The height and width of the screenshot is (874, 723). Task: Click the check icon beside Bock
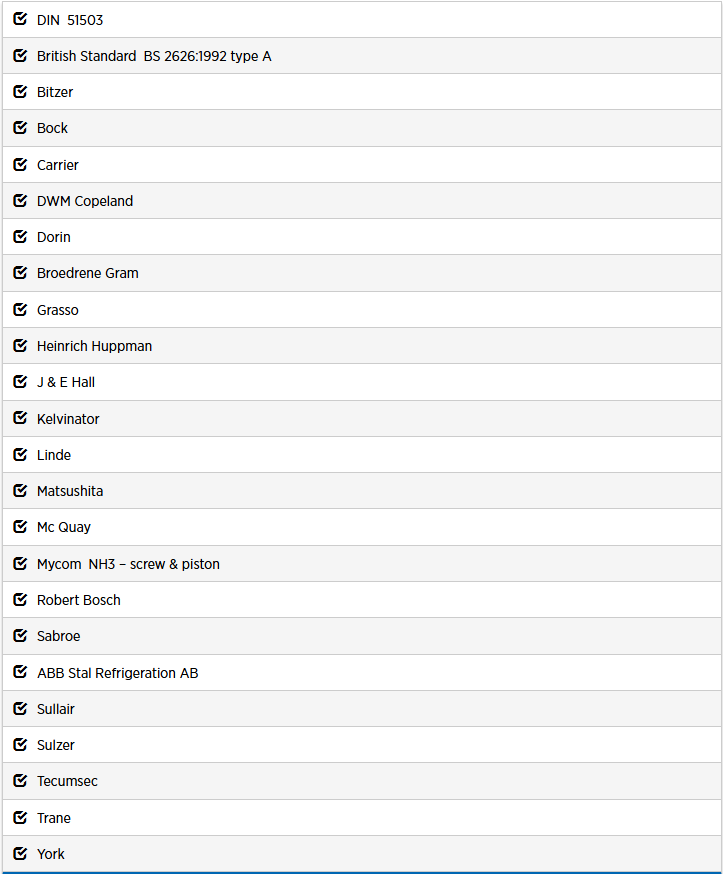pos(20,127)
